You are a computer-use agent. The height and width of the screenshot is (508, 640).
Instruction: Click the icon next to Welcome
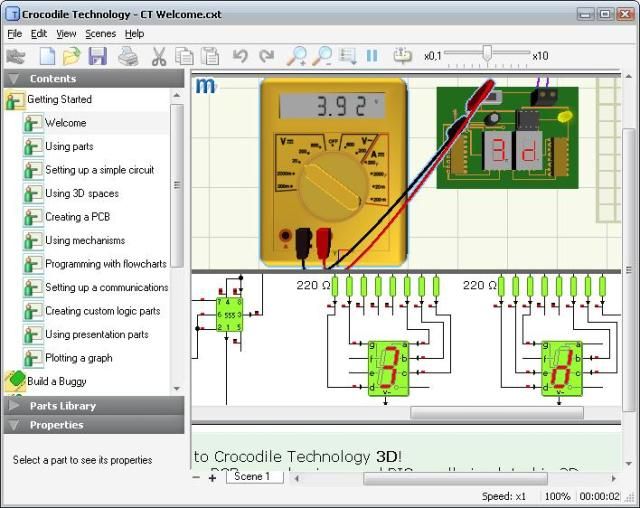click(33, 123)
